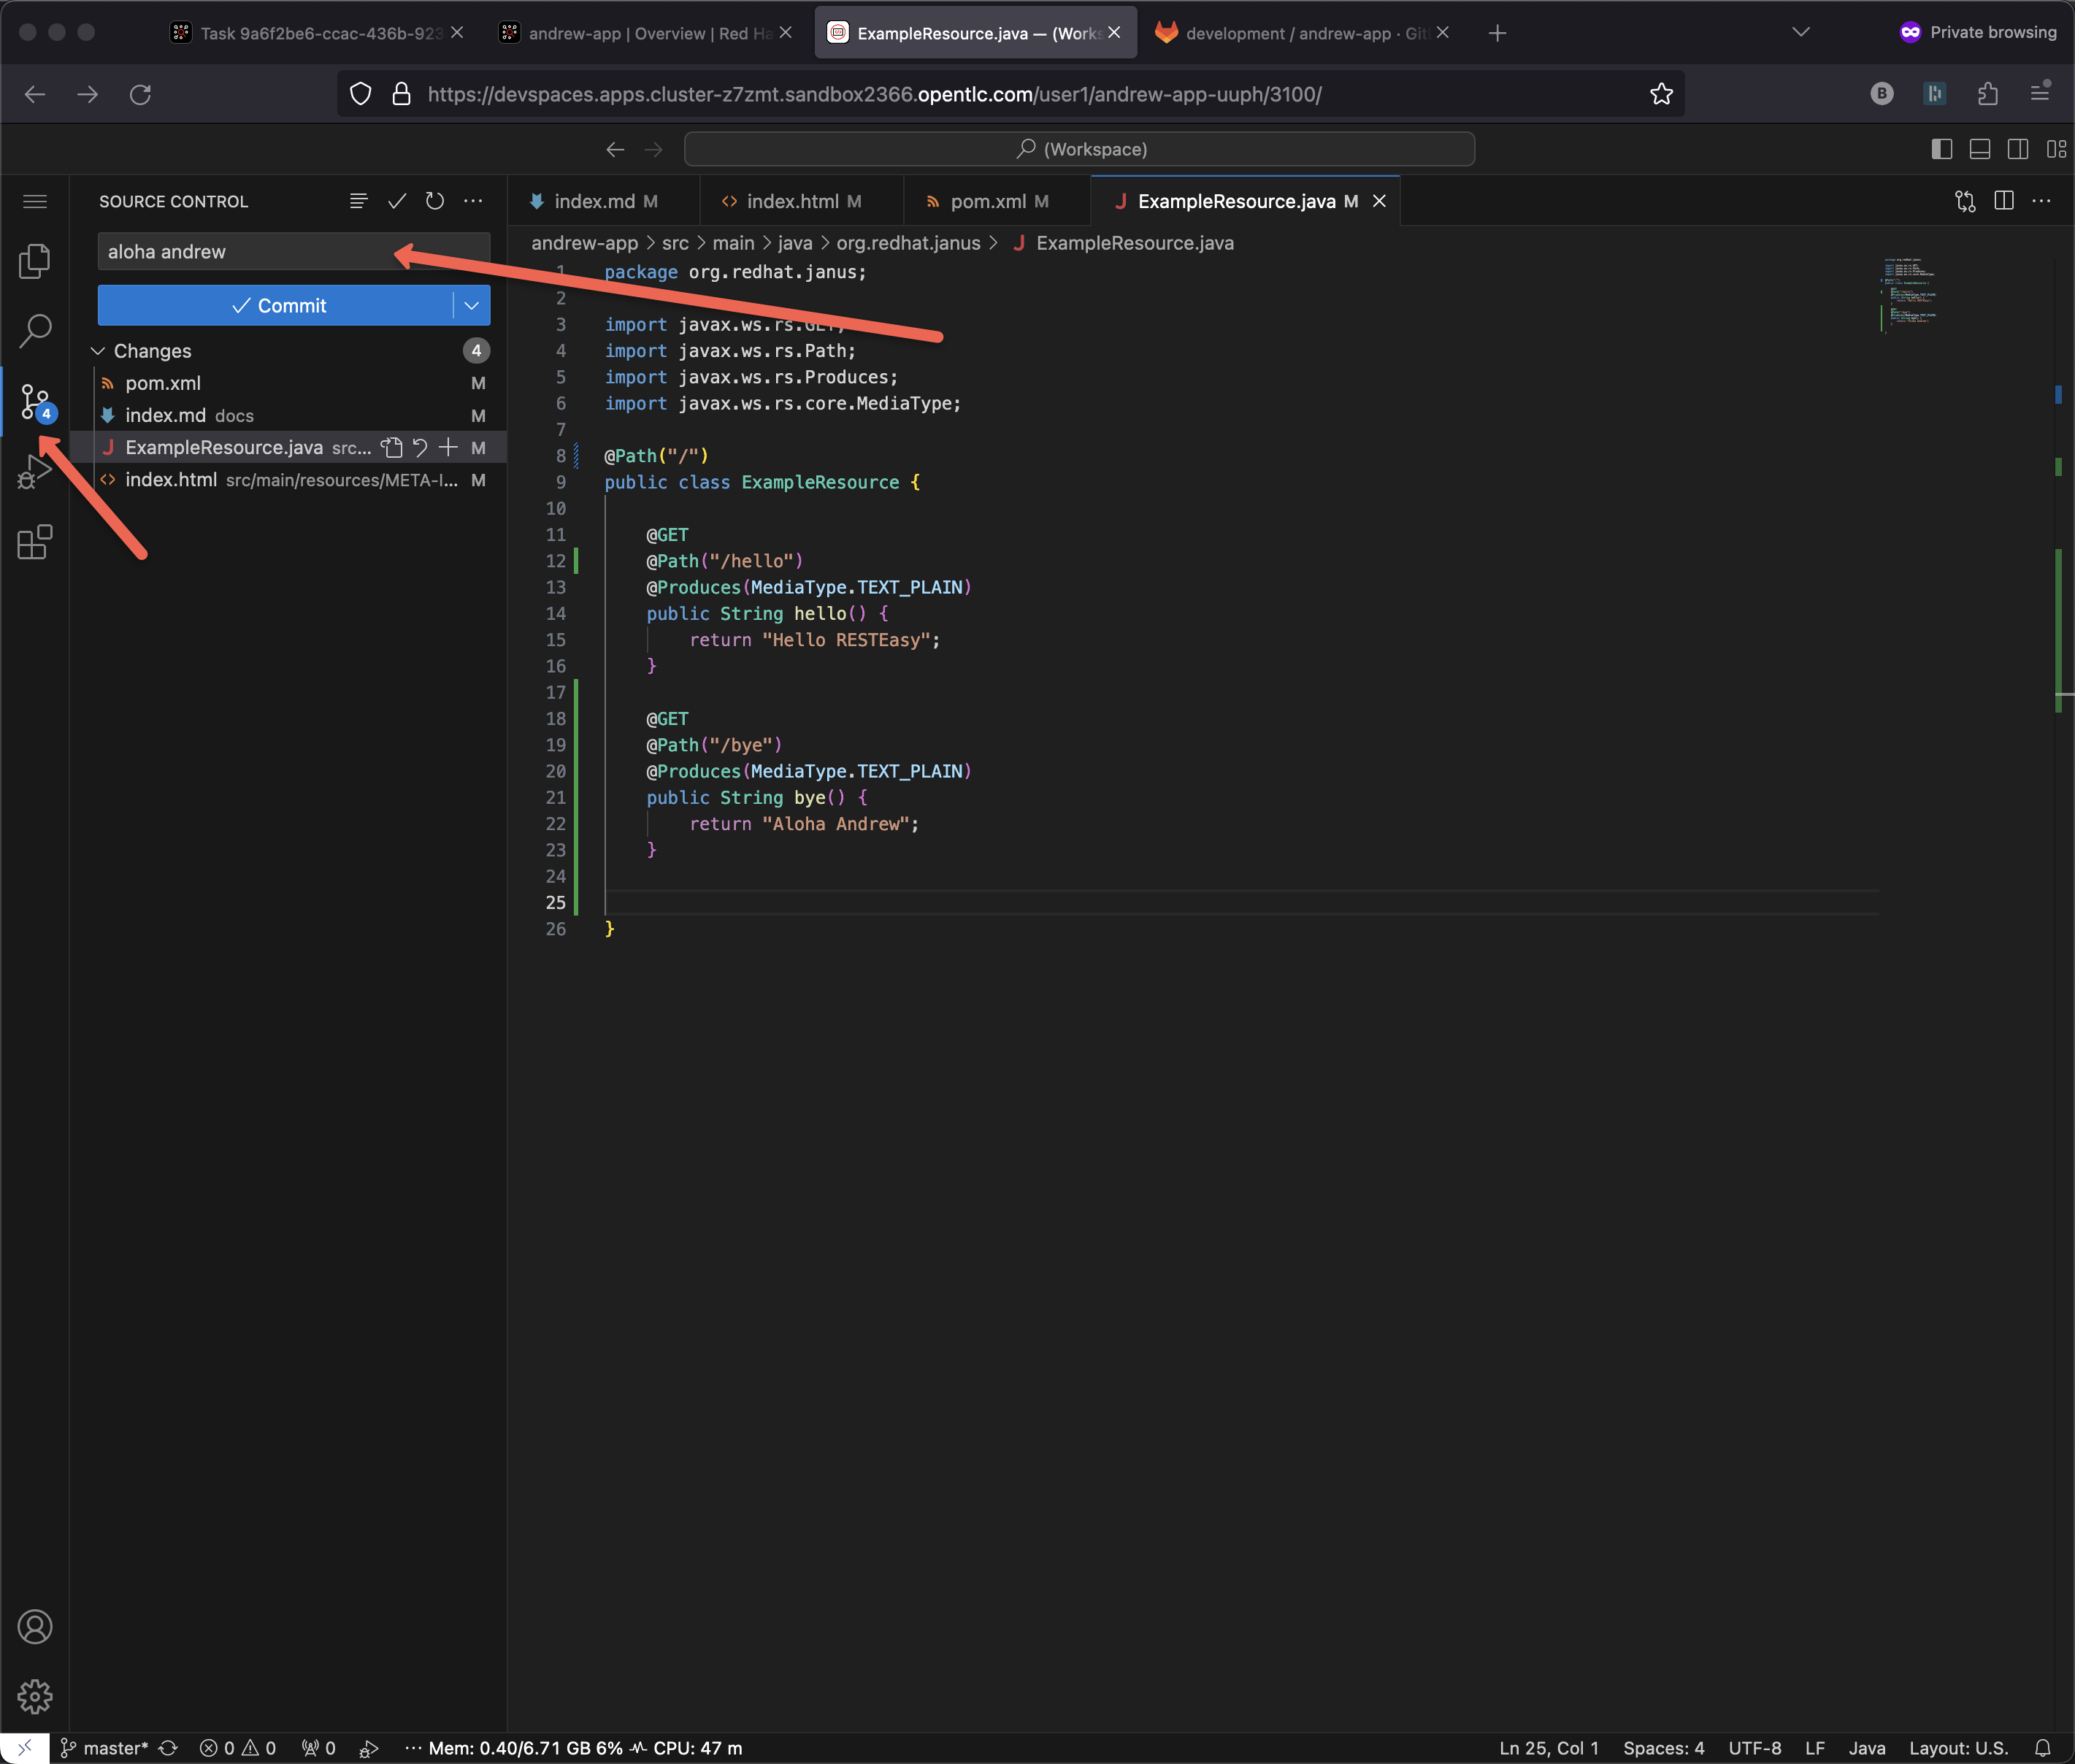Viewport: 2075px width, 1764px height.
Task: Stage changes for ExampleResource.java with the plus icon
Action: (x=449, y=447)
